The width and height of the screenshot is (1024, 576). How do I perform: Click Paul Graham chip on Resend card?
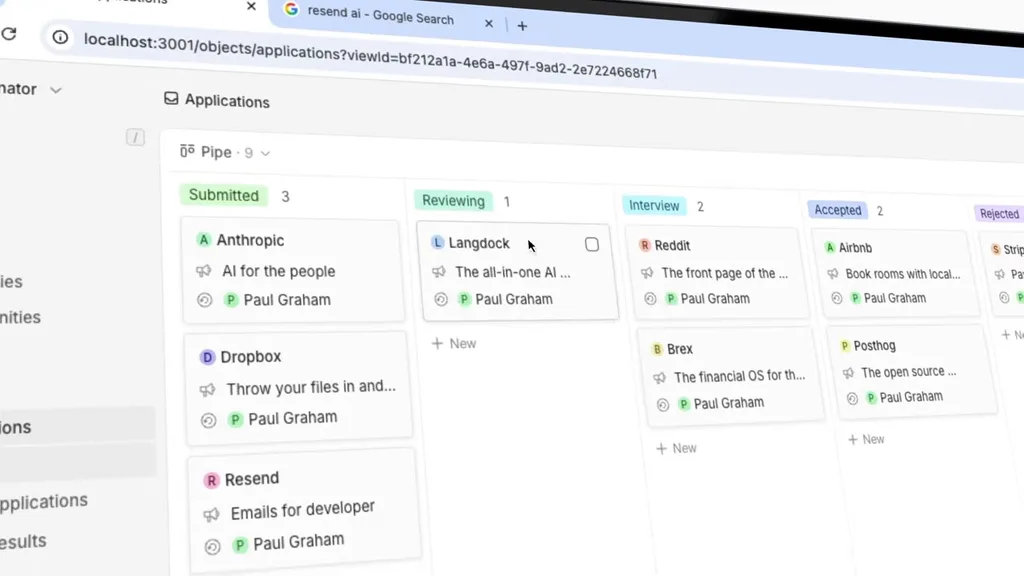[289, 543]
